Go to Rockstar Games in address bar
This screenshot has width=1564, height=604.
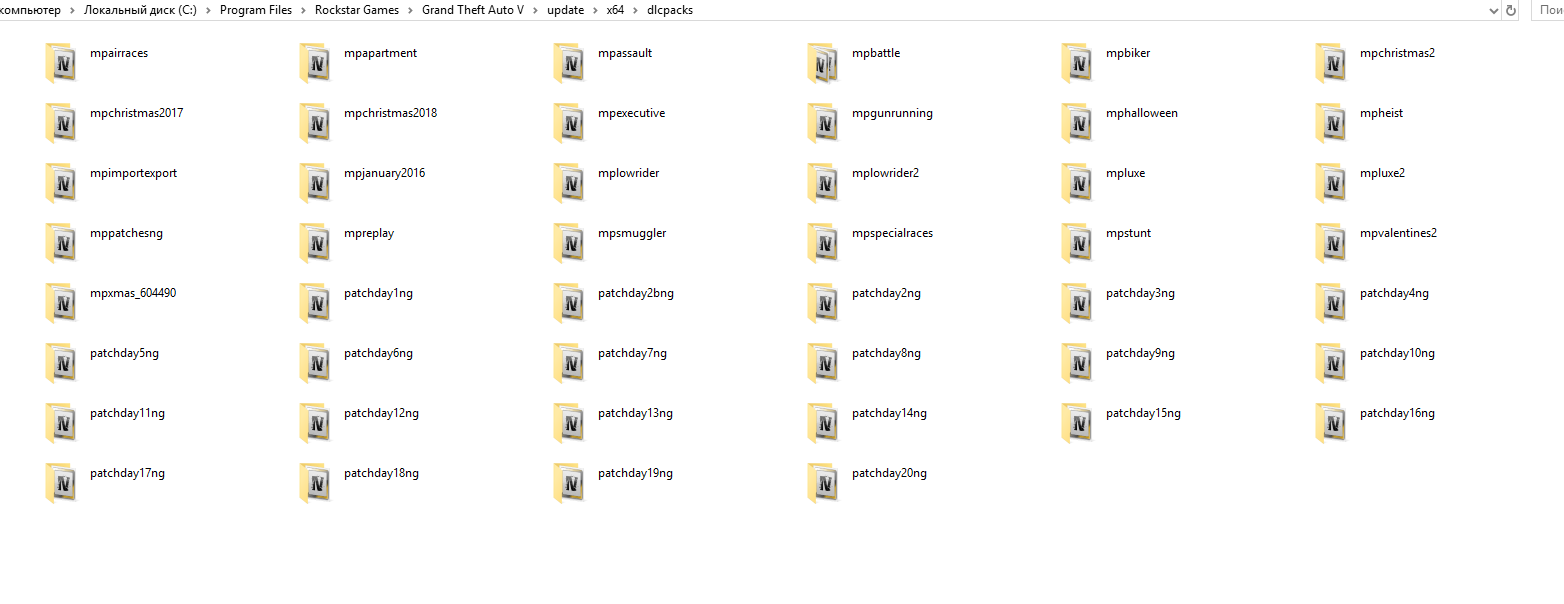point(357,10)
